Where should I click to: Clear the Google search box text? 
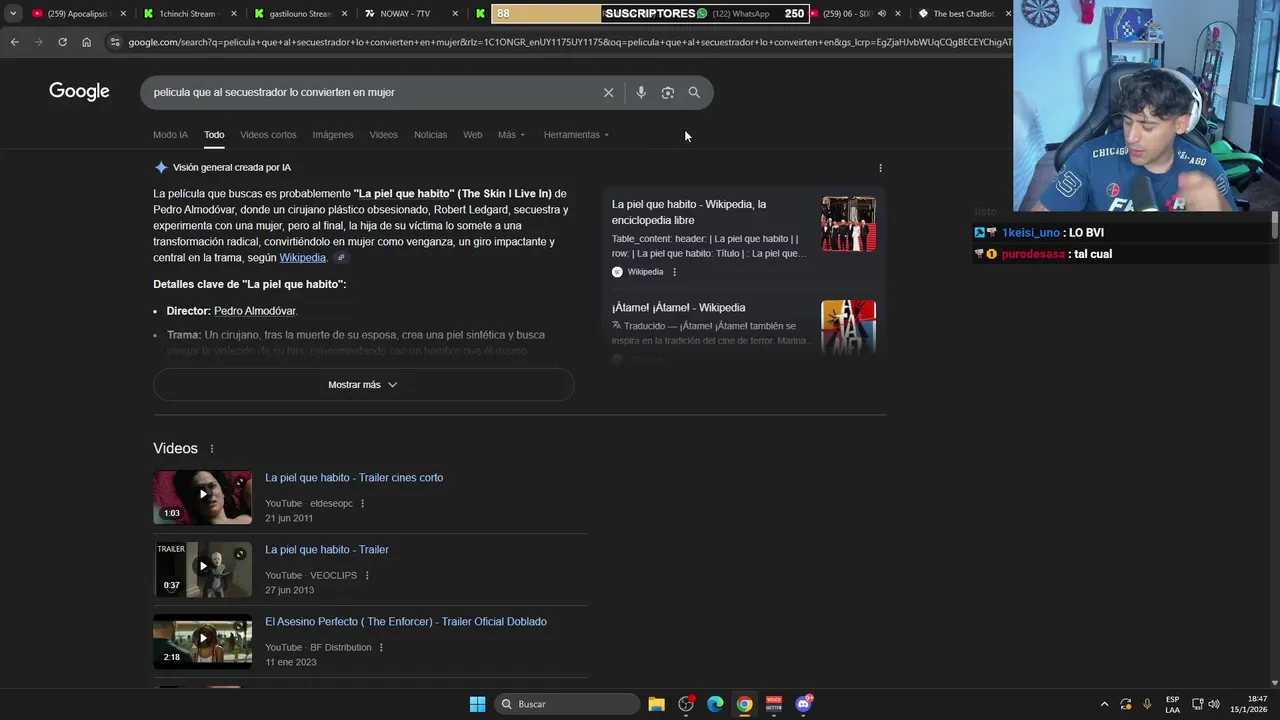pyautogui.click(x=608, y=92)
